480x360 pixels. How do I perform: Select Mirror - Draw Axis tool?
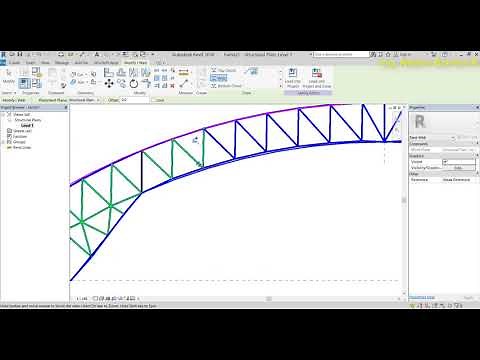click(145, 72)
